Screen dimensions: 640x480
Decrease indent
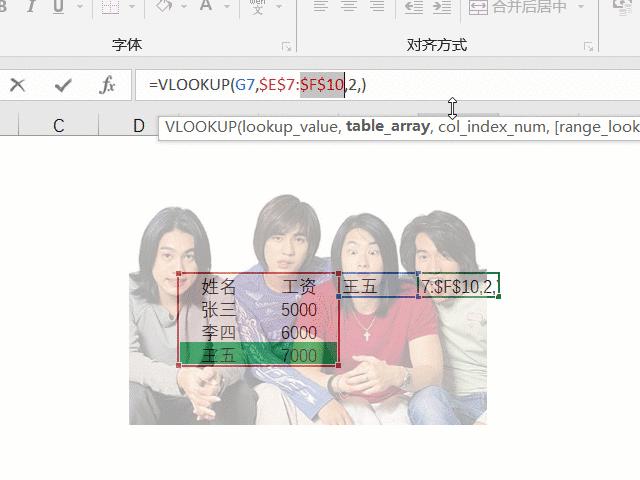413,6
